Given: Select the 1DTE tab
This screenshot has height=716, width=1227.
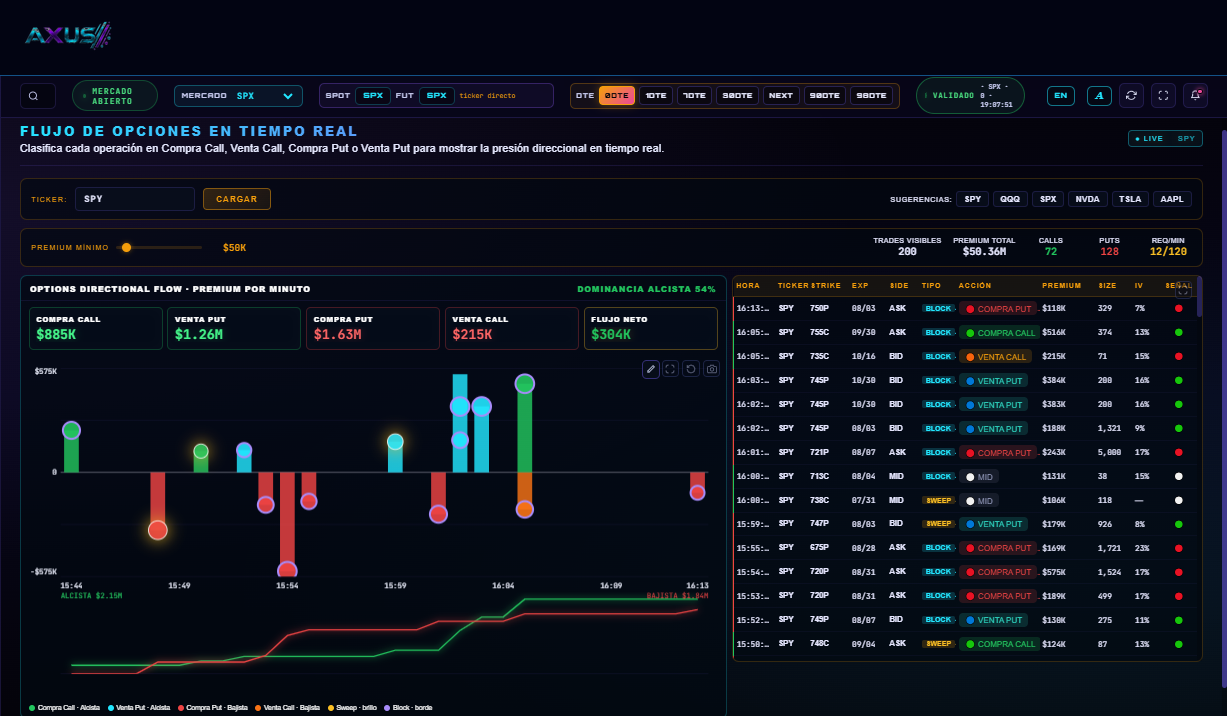Looking at the screenshot, I should (656, 96).
